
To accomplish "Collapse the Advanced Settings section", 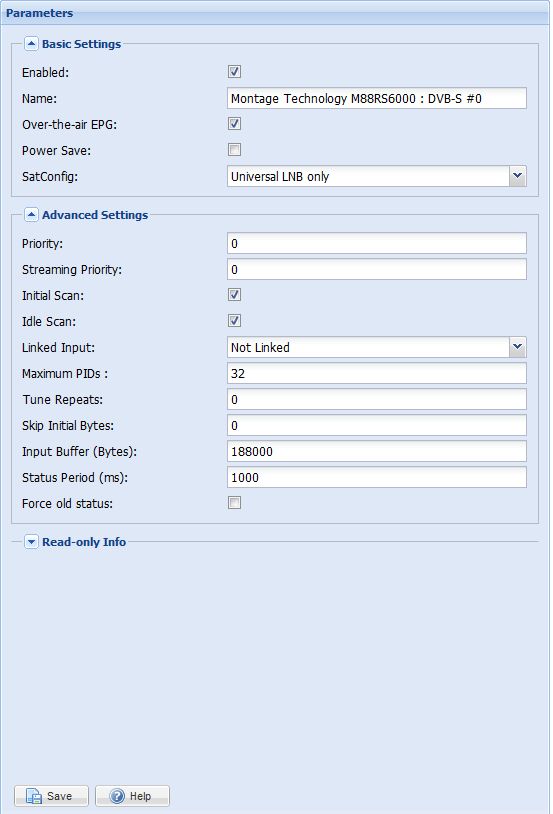I will coord(31,214).
